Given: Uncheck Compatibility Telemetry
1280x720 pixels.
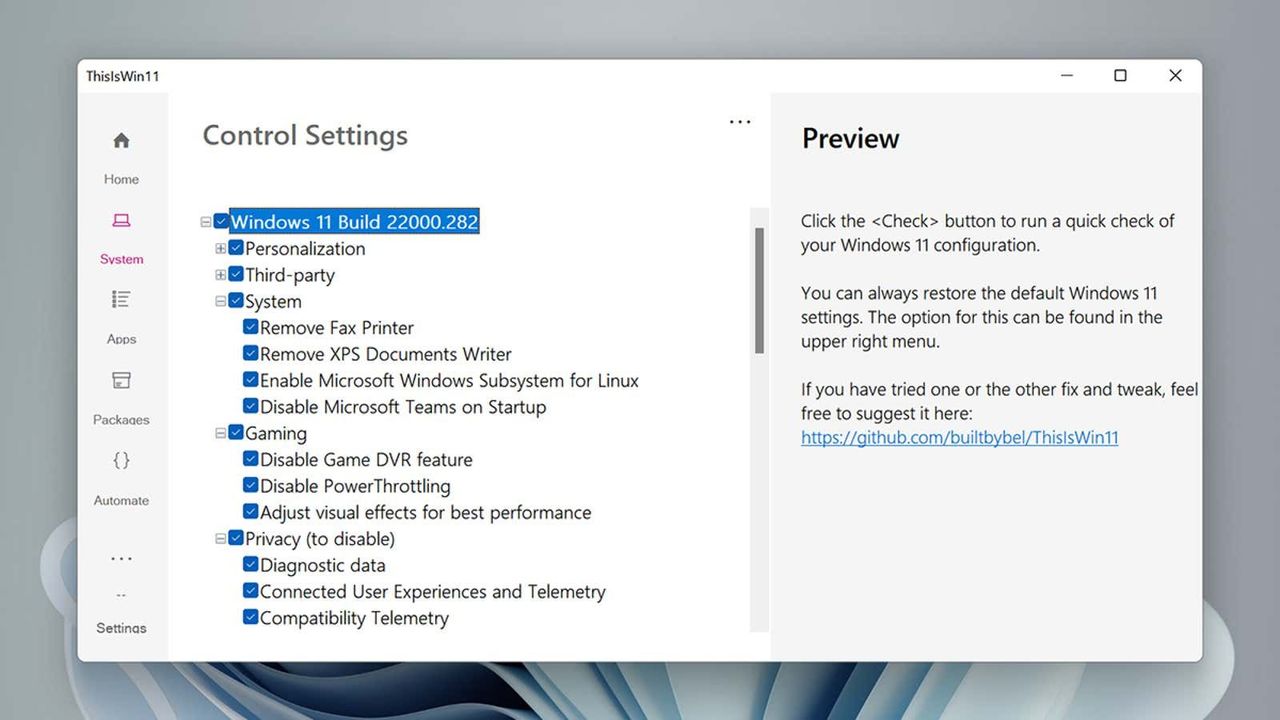Looking at the screenshot, I should click(251, 617).
